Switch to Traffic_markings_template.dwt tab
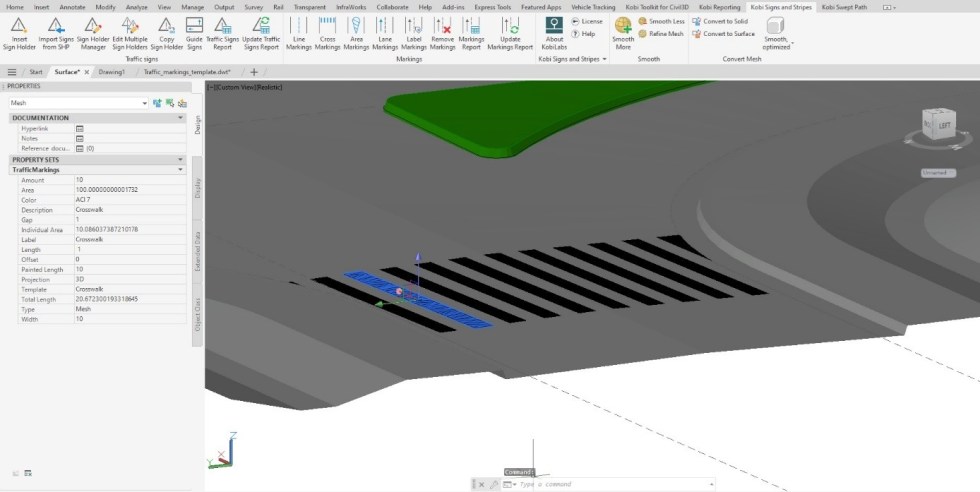Viewport: 980px width, 492px height. click(187, 72)
